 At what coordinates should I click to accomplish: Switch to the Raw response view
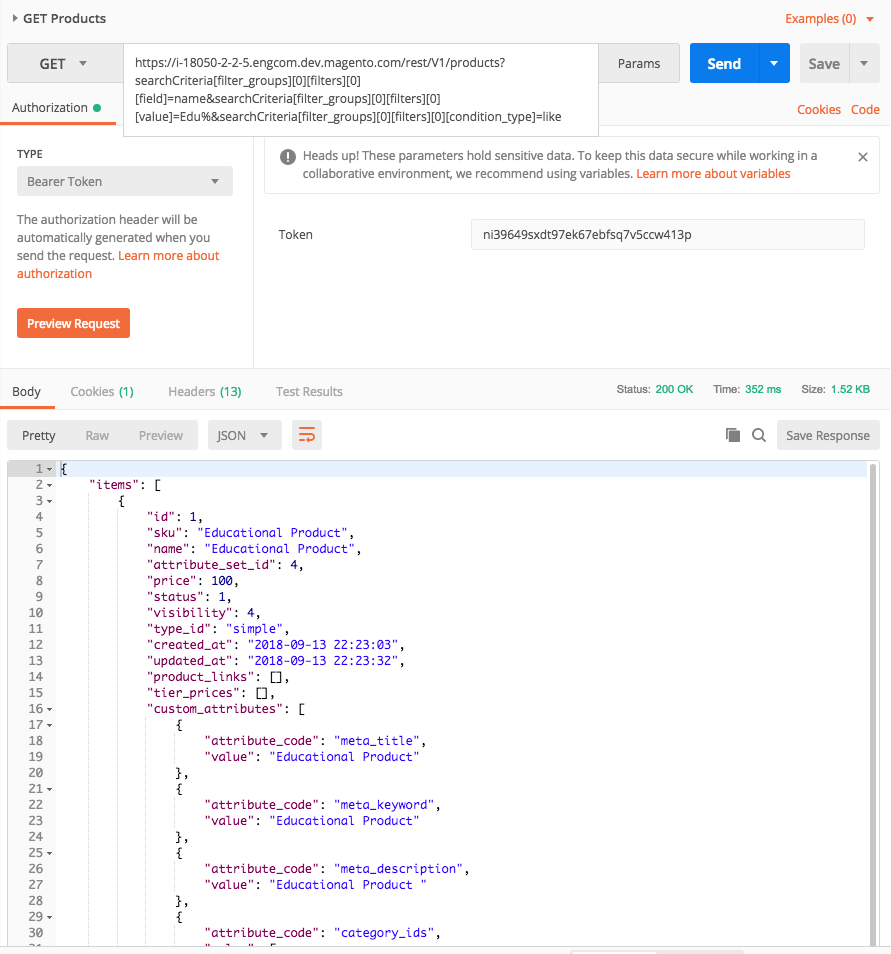click(96, 435)
